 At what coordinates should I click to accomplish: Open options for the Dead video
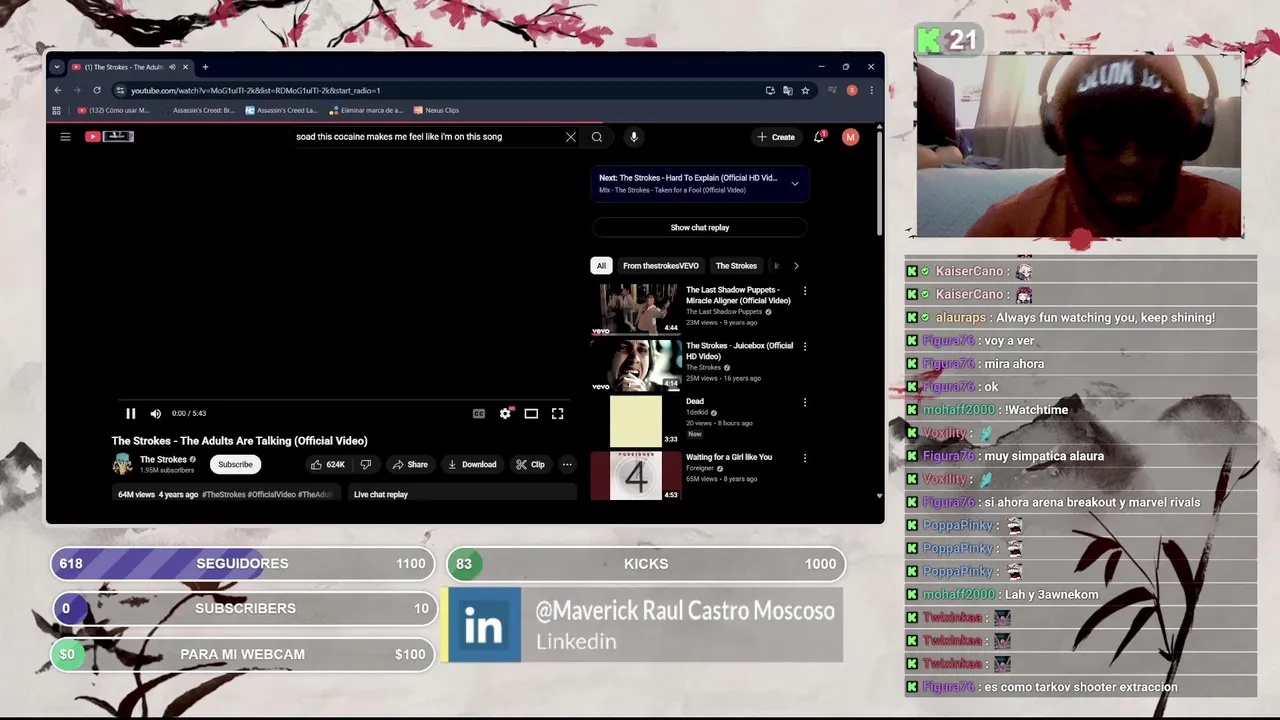tap(805, 403)
